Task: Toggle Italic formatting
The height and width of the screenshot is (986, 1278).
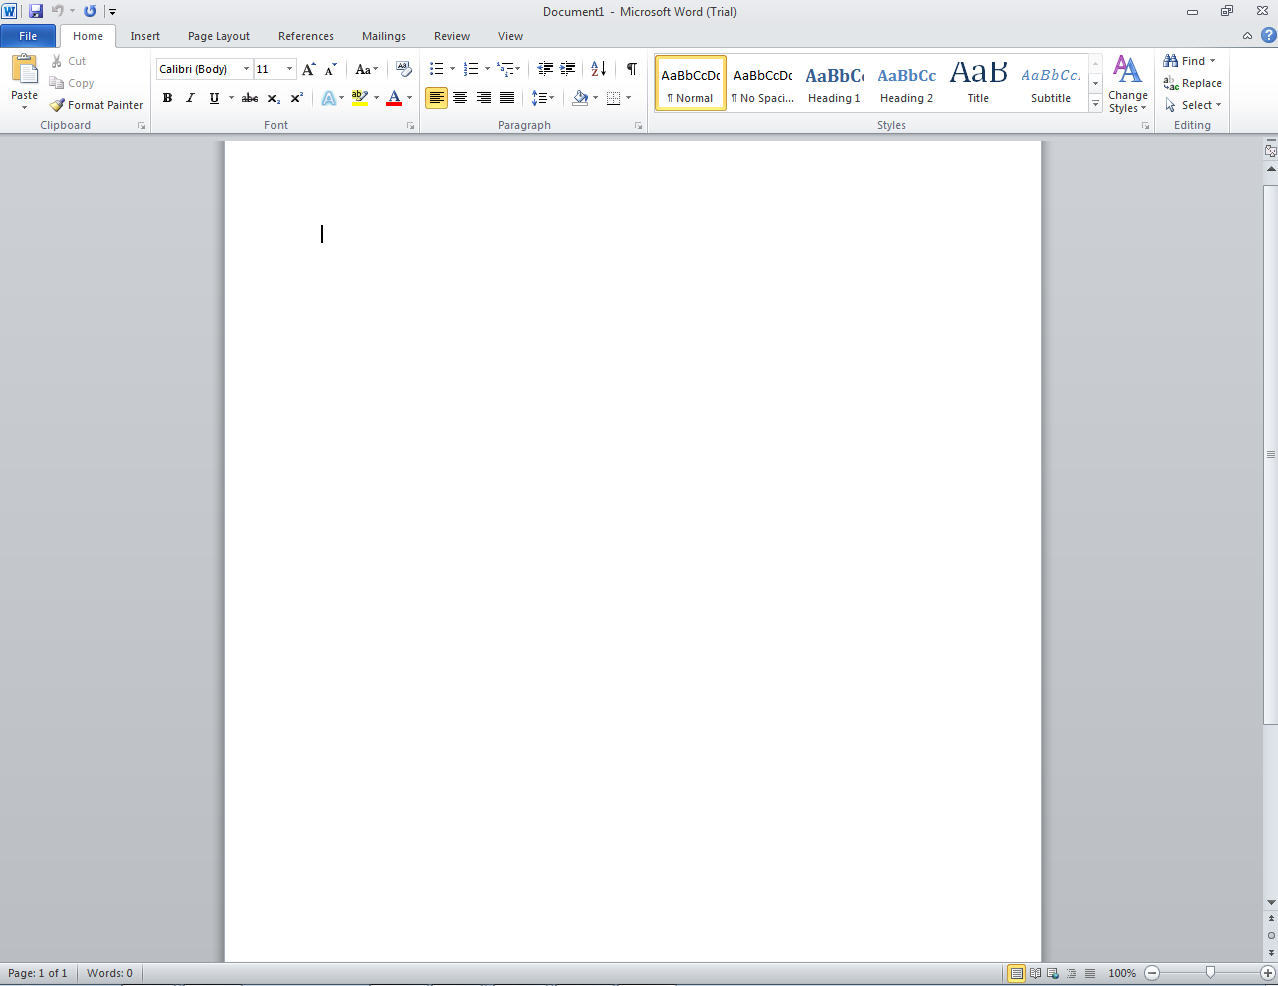Action: pos(190,98)
